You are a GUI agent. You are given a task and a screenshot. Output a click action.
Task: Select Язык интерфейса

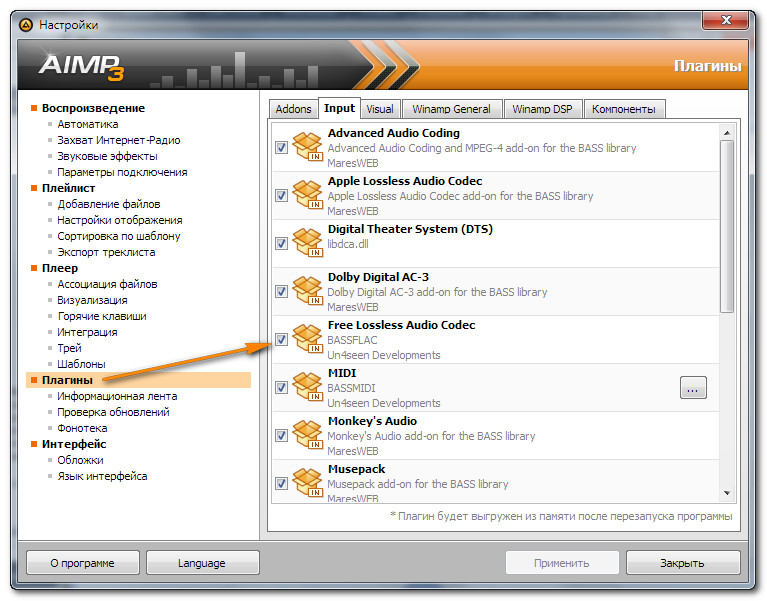tap(102, 476)
